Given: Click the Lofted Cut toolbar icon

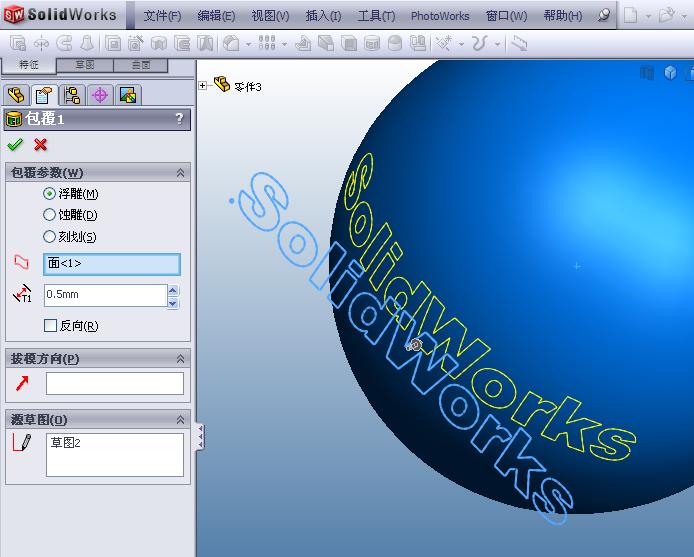Looking at the screenshot, I should [205, 43].
